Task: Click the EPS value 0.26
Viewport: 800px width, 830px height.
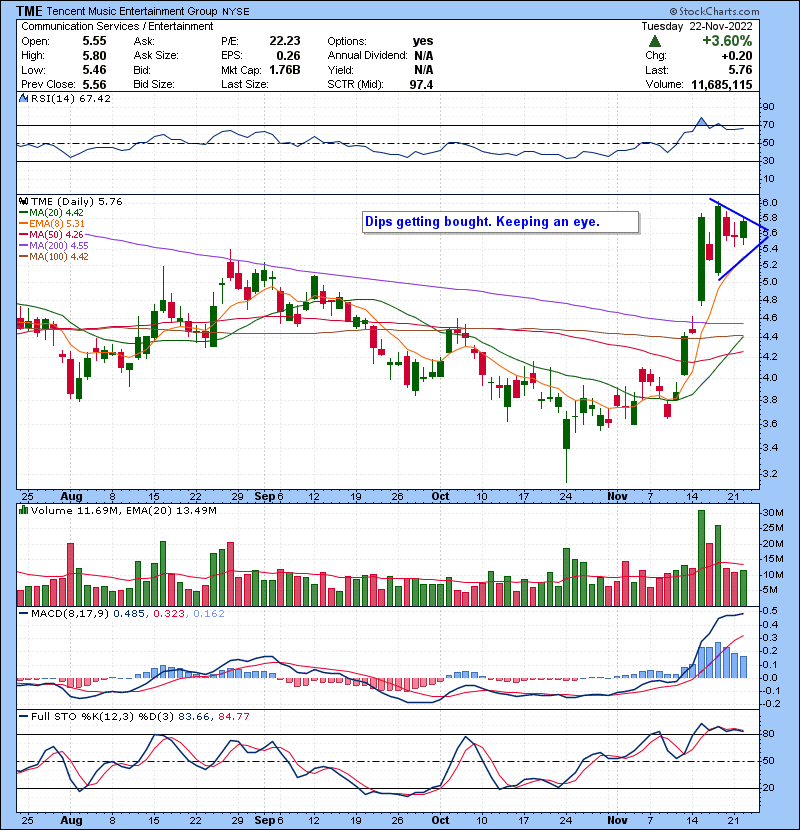Action: pyautogui.click(x=289, y=56)
